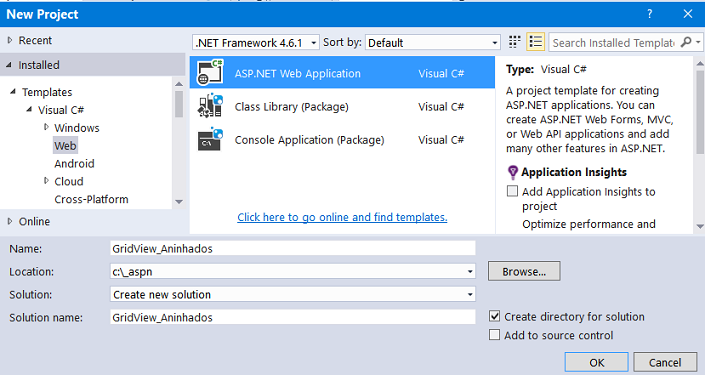705x375 pixels.
Task: Click the ASP.NET Web Application template icon
Action: click(210, 72)
